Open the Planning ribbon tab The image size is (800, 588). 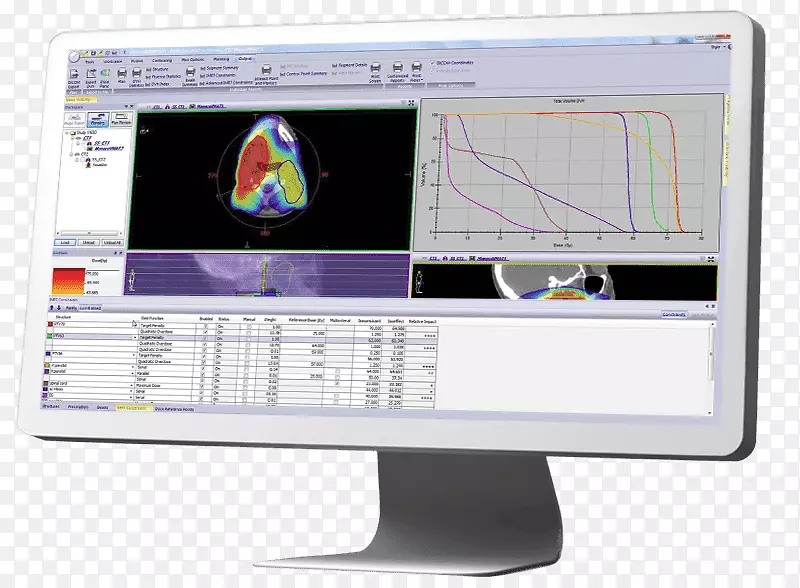click(221, 59)
